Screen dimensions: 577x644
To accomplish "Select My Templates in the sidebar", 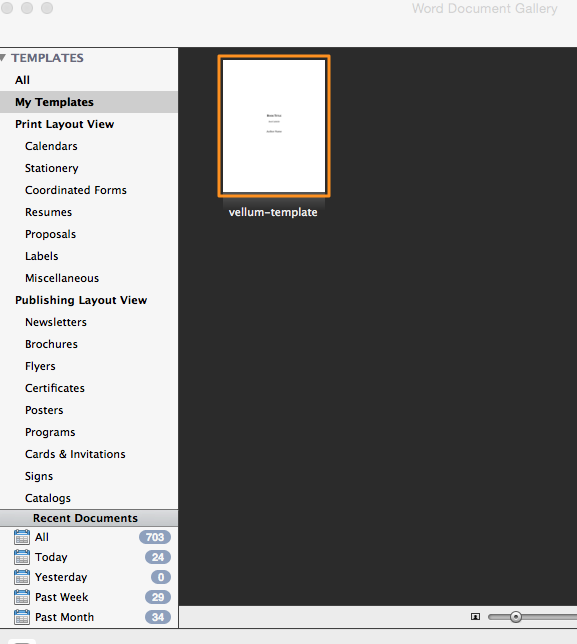I will click(89, 102).
